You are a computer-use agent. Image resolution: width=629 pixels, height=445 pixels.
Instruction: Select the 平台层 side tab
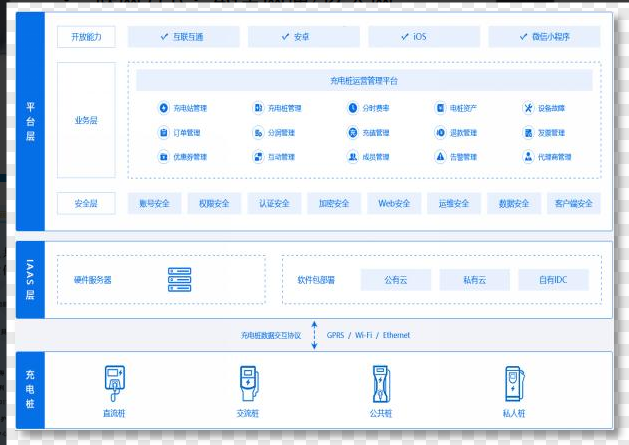[30, 121]
